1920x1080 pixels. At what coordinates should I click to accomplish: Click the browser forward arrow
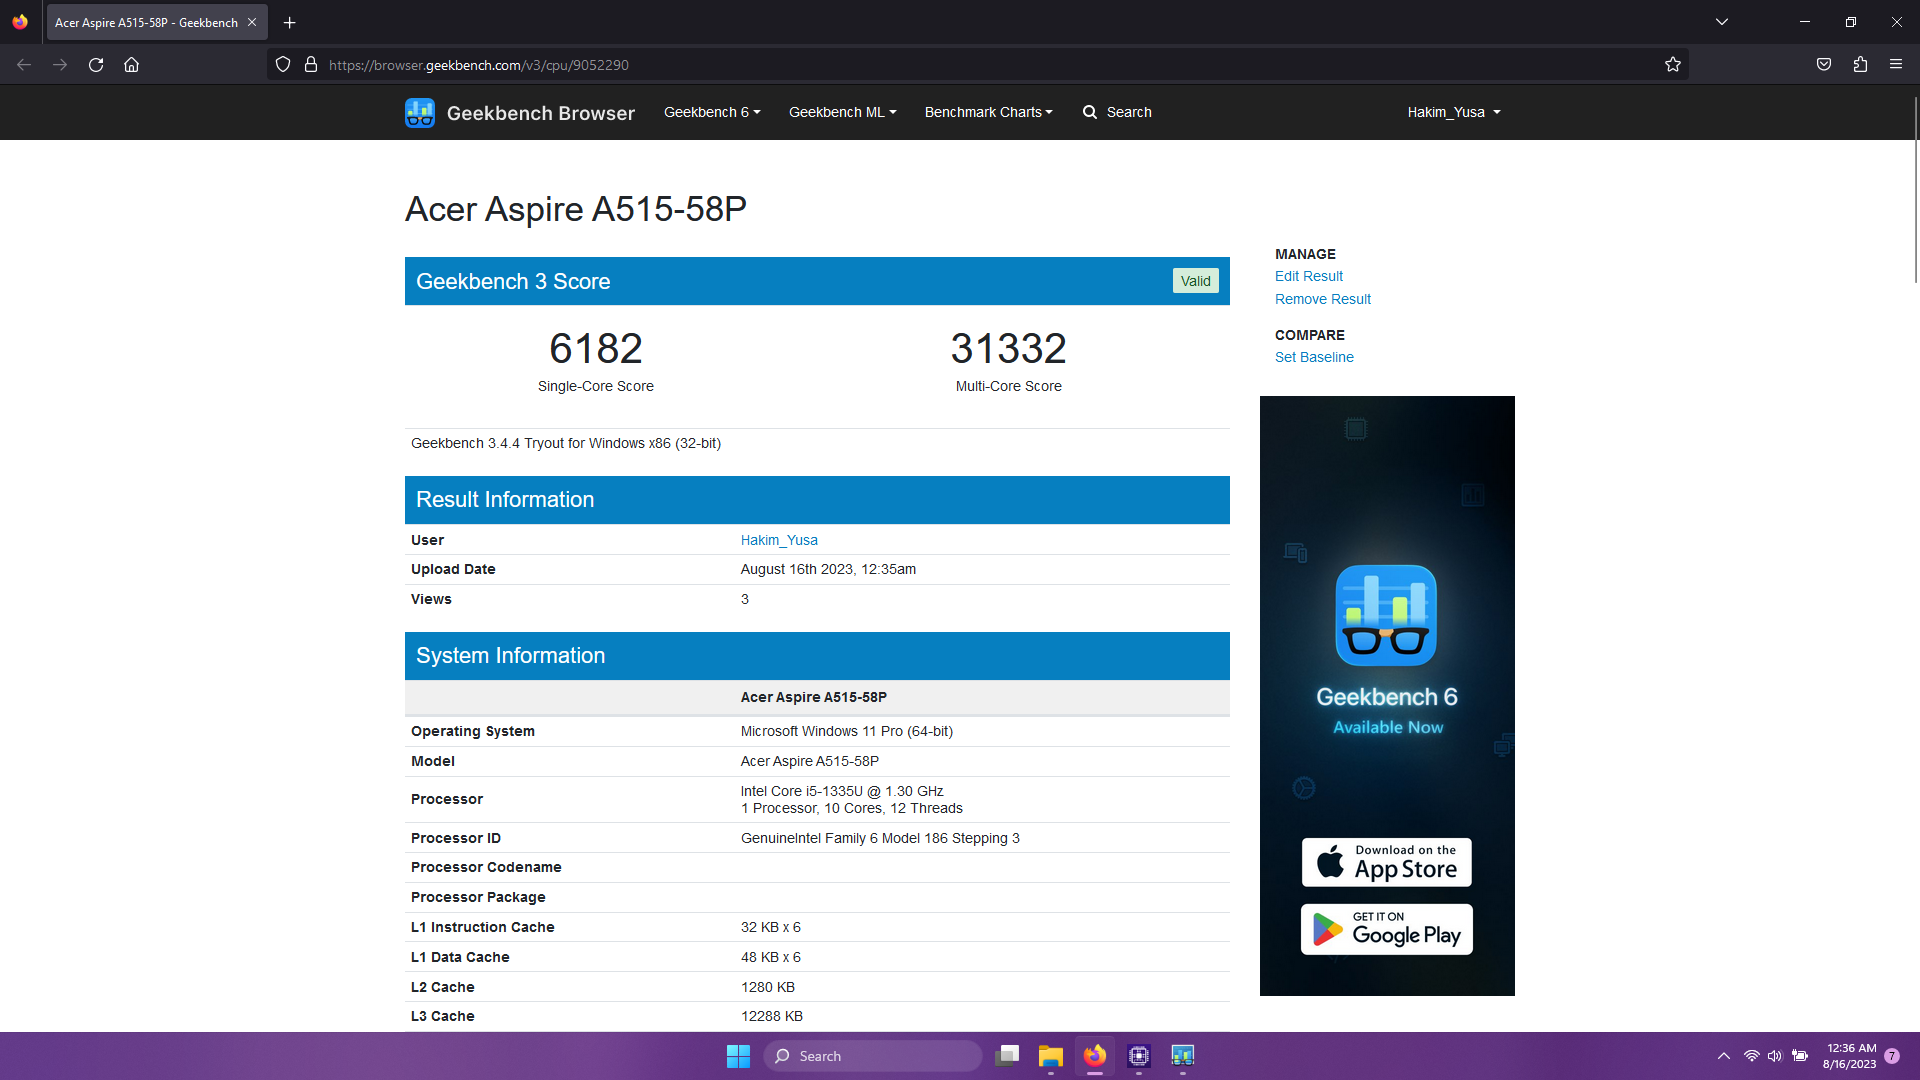pos(60,65)
